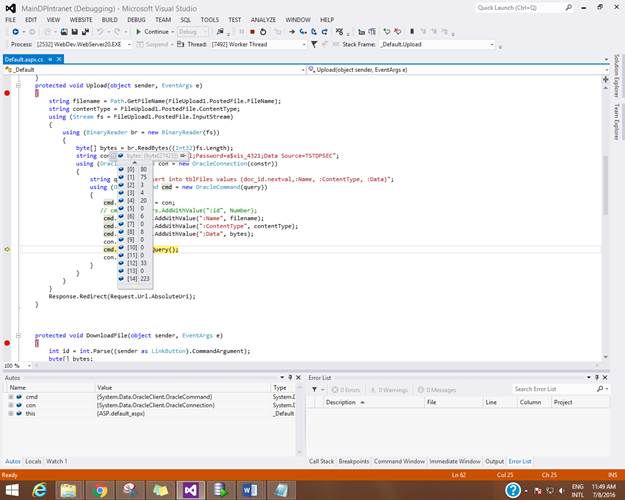Screen dimensions: 625x500
Task: Open File Explorer from the taskbar
Action: [x=70, y=489]
